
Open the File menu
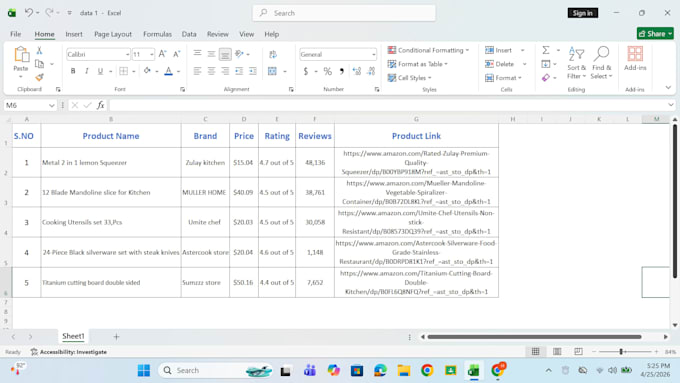16,34
